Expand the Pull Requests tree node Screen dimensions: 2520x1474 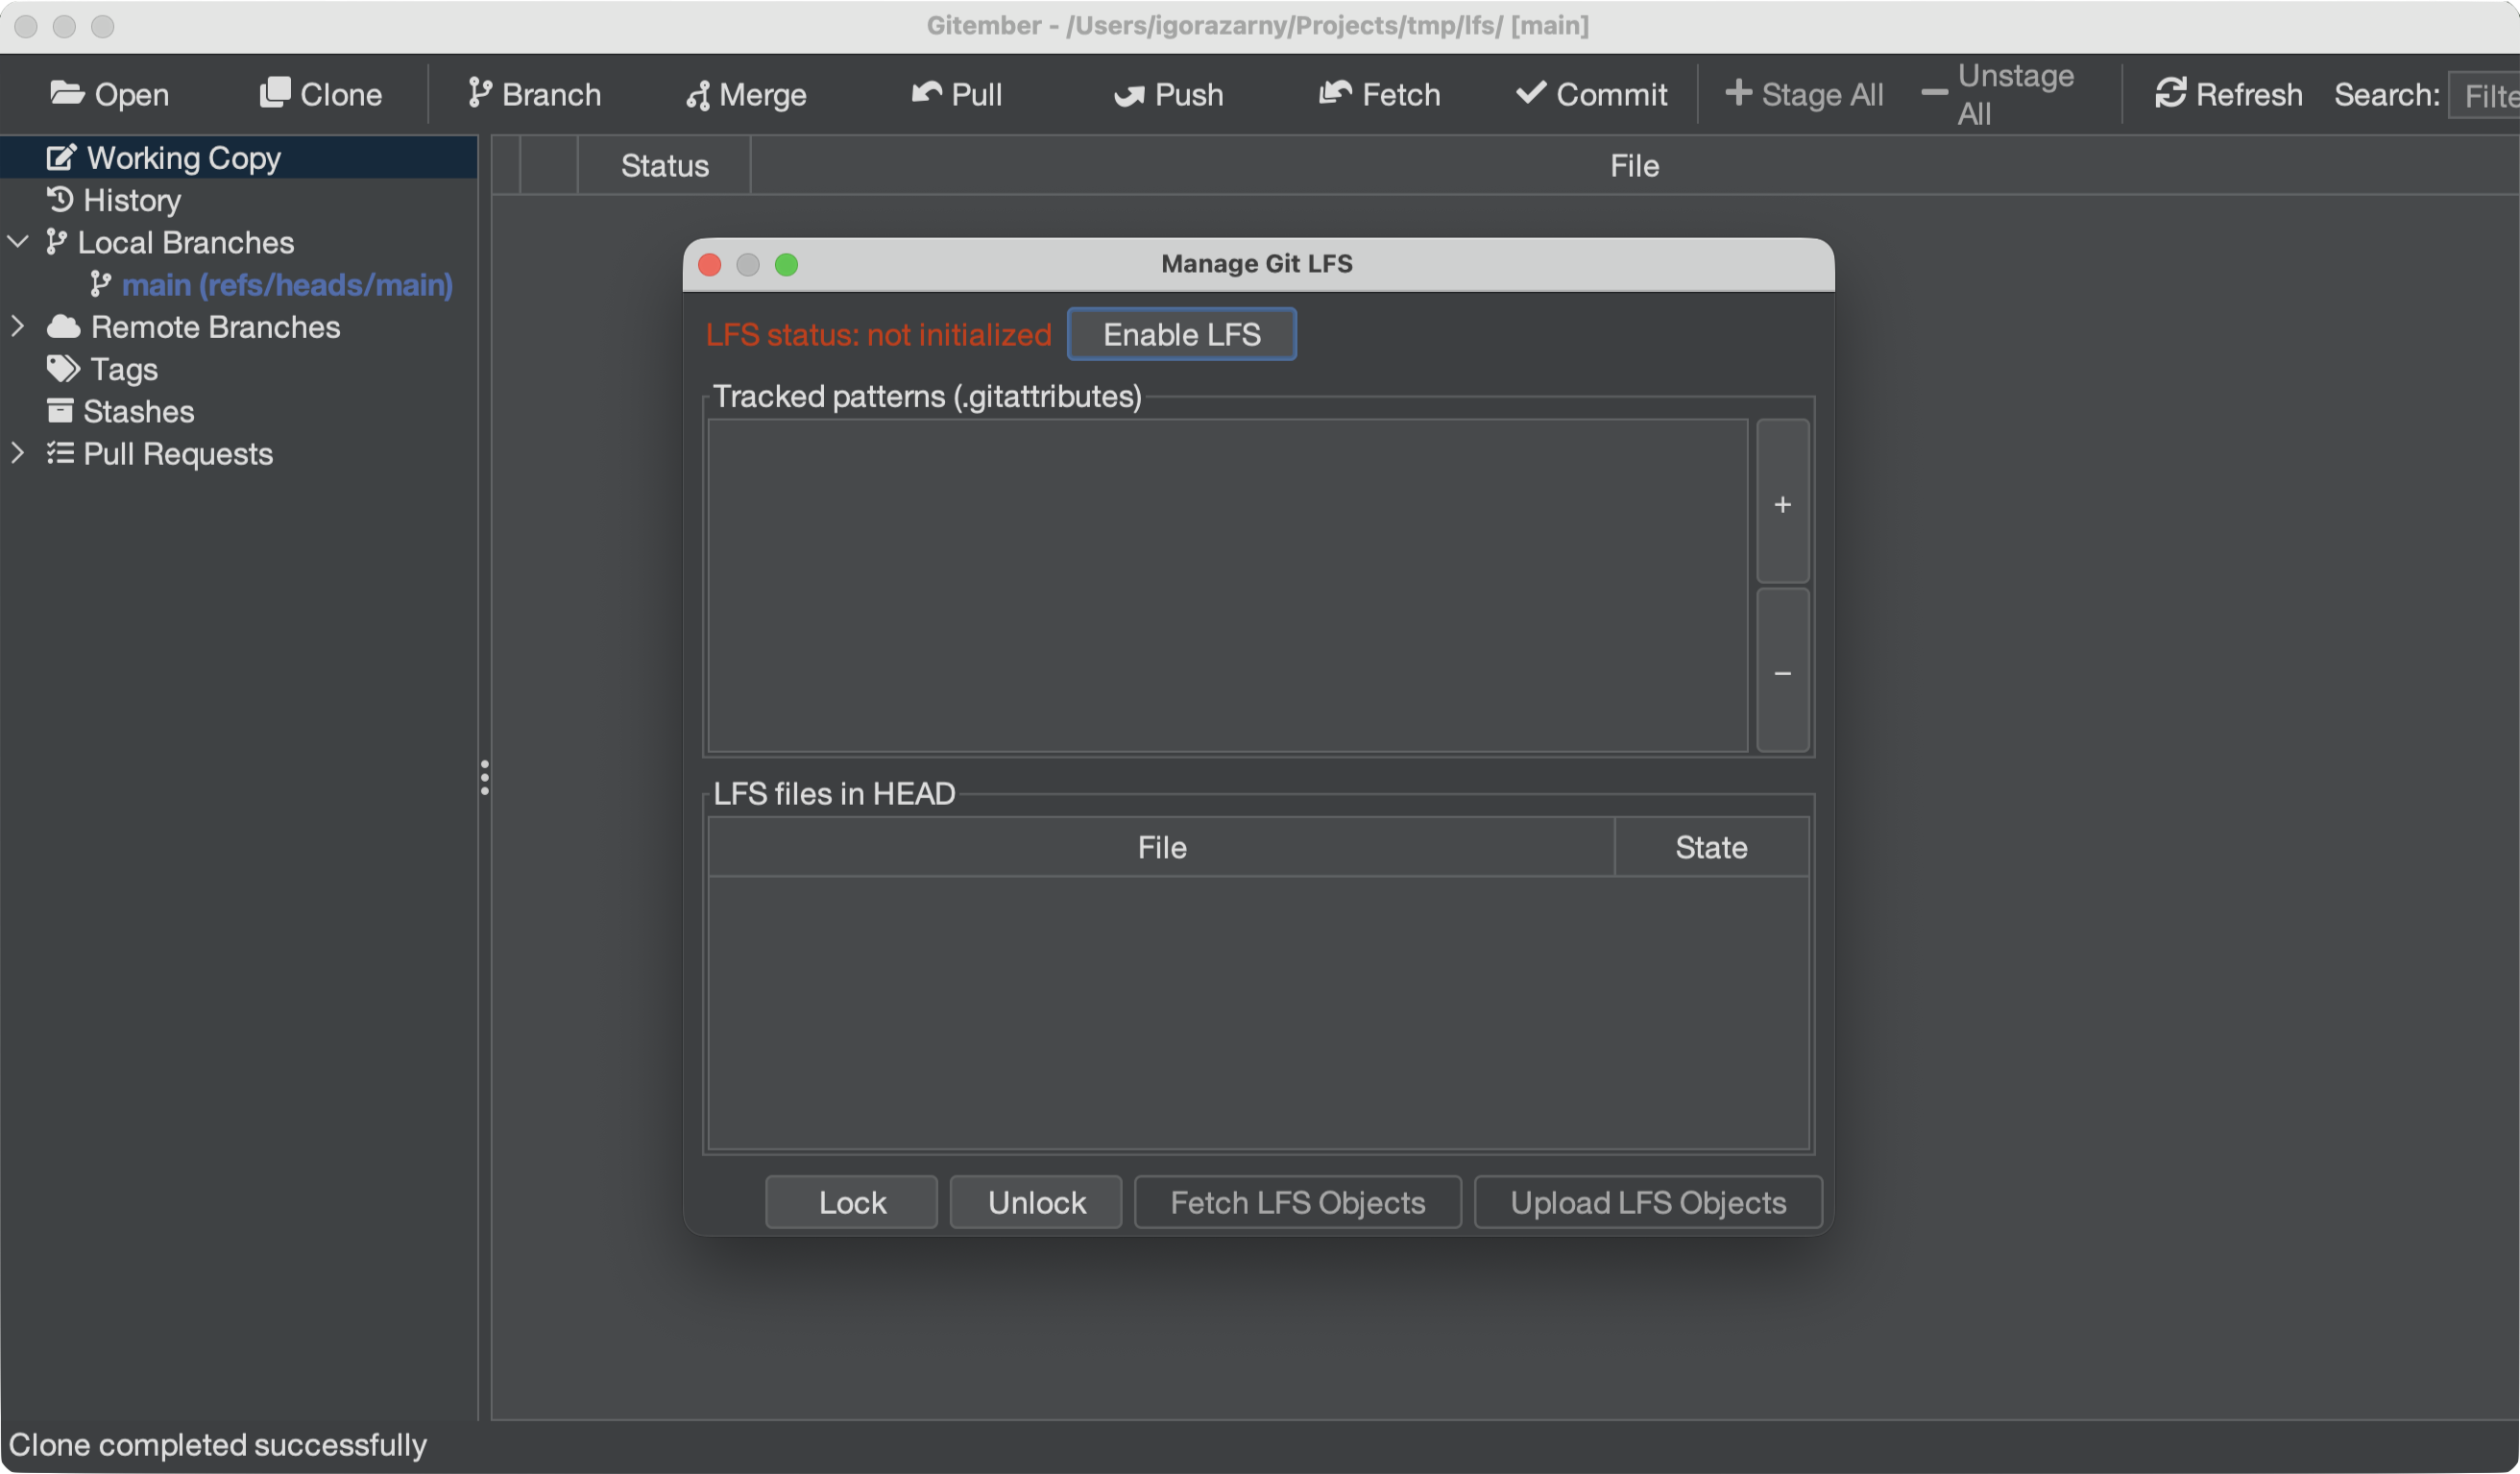pos(17,453)
